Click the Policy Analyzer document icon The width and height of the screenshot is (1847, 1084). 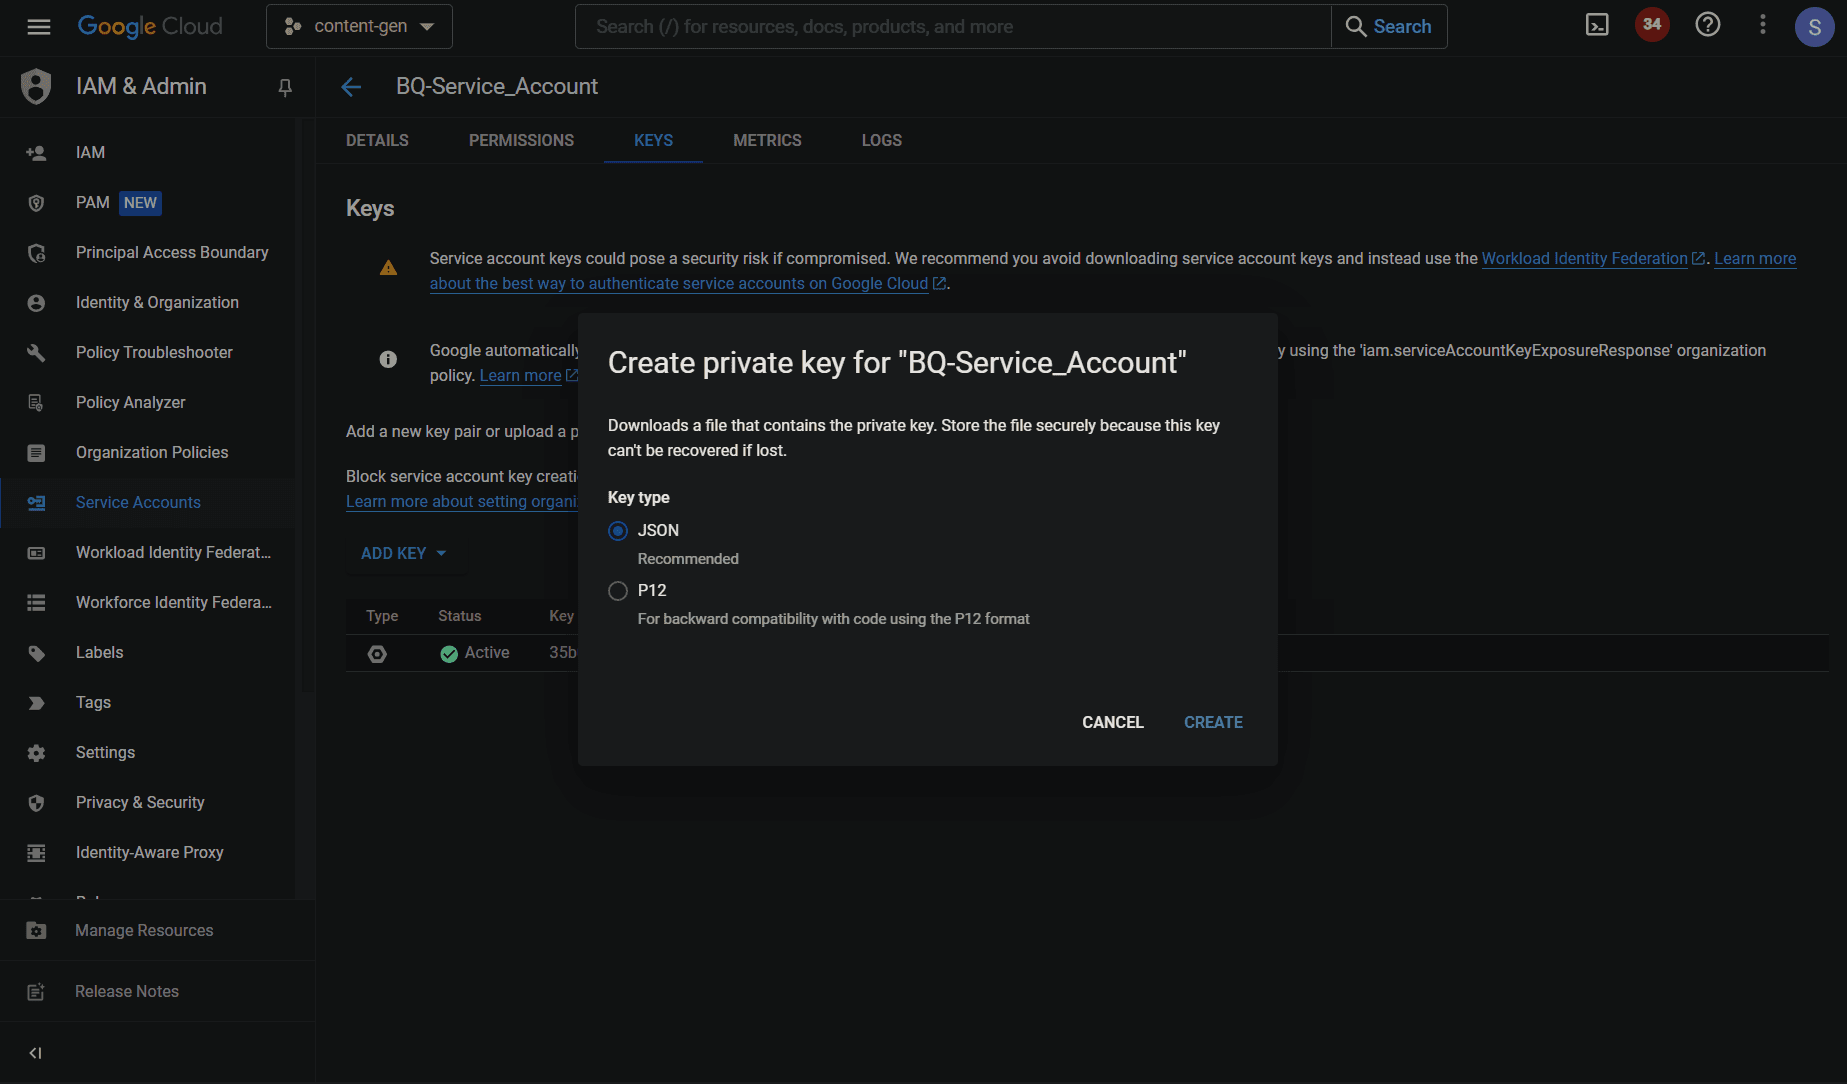(36, 403)
